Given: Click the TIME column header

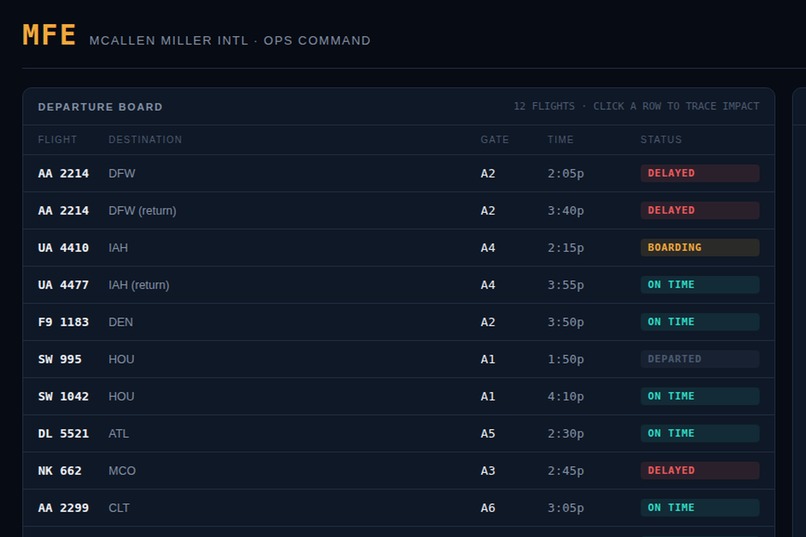Looking at the screenshot, I should click(560, 140).
